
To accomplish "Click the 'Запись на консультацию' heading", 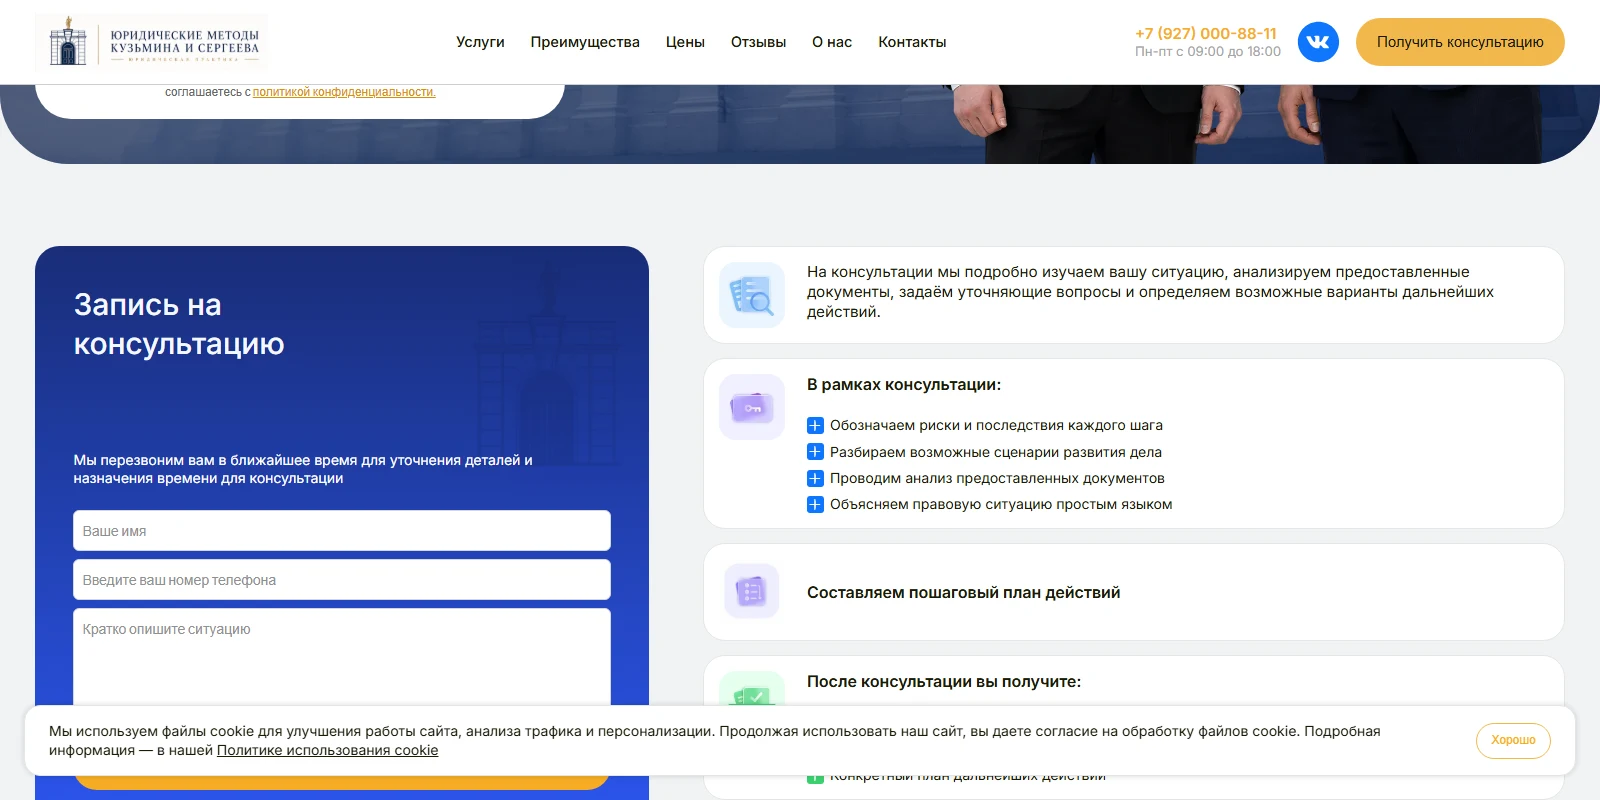I will coord(179,324).
